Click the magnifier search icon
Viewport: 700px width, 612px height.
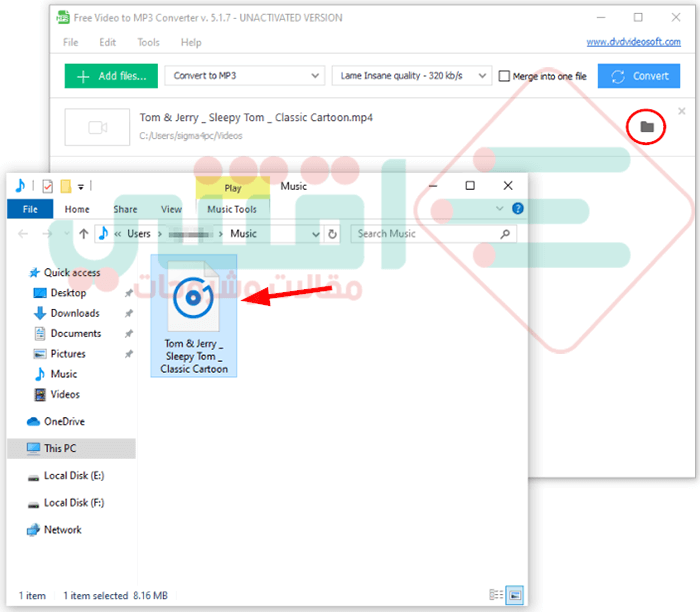click(505, 233)
